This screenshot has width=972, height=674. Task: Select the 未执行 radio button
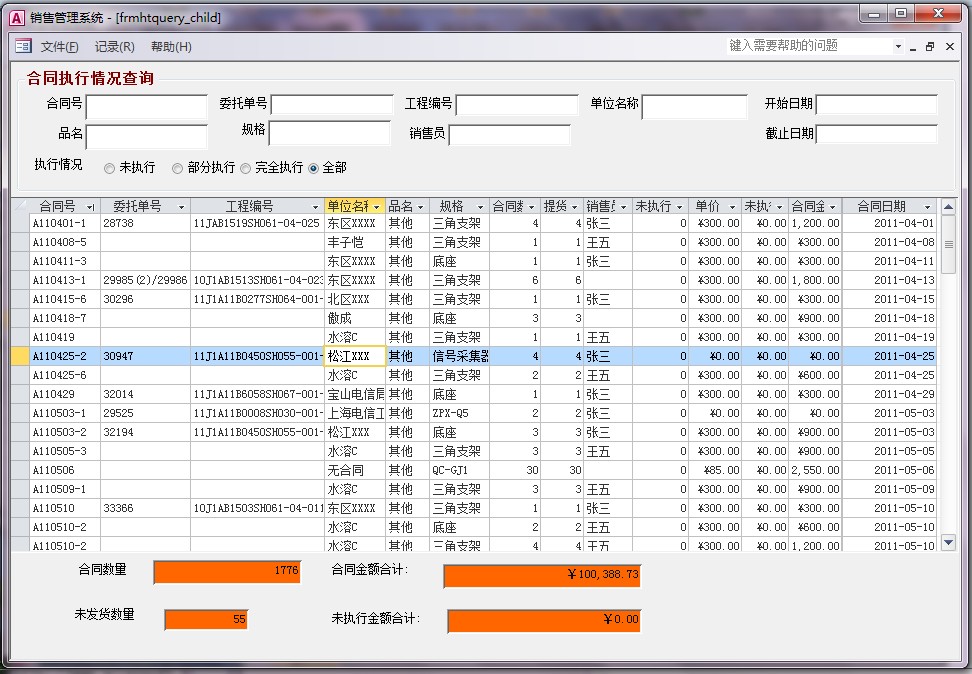110,168
